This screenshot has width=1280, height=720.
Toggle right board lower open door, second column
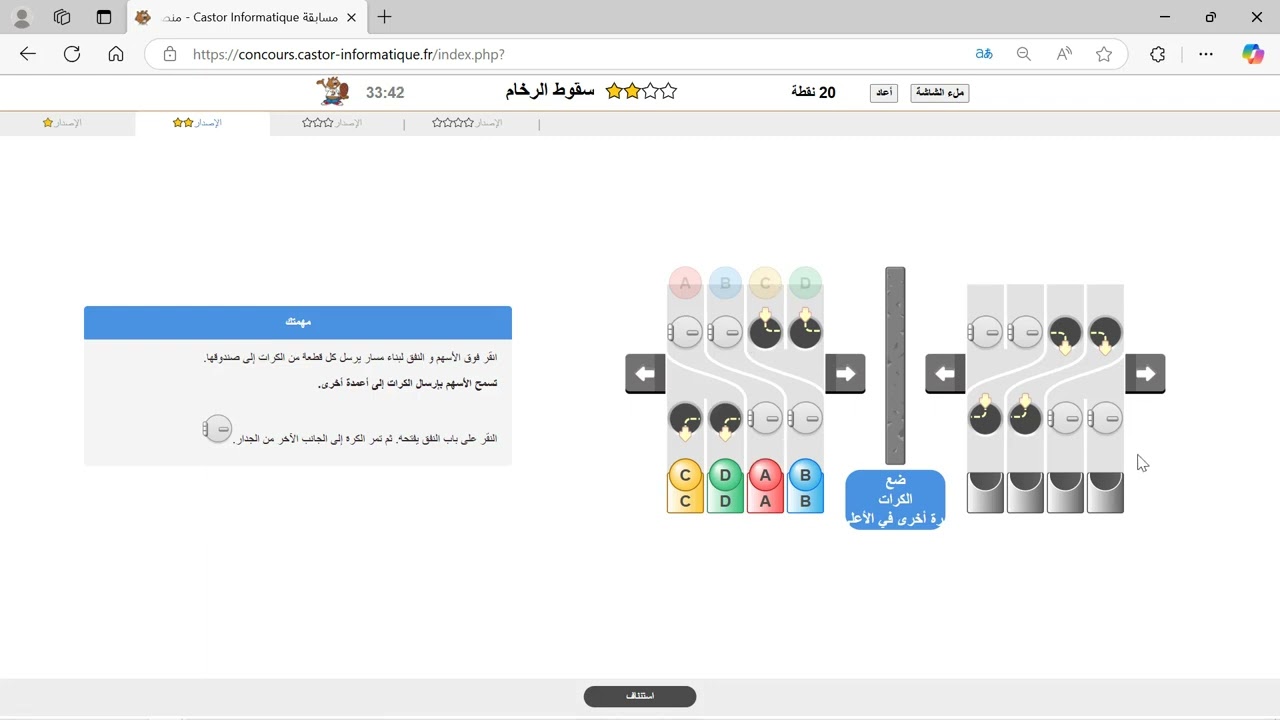tap(1025, 418)
